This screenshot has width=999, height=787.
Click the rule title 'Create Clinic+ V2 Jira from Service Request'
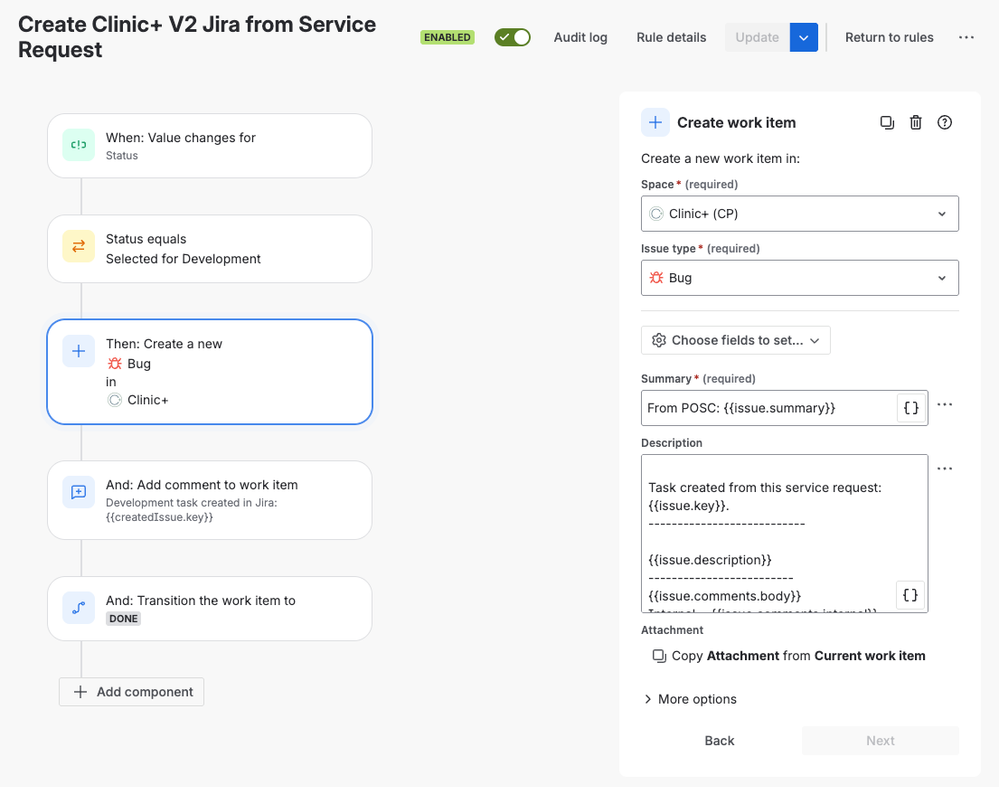coord(197,37)
